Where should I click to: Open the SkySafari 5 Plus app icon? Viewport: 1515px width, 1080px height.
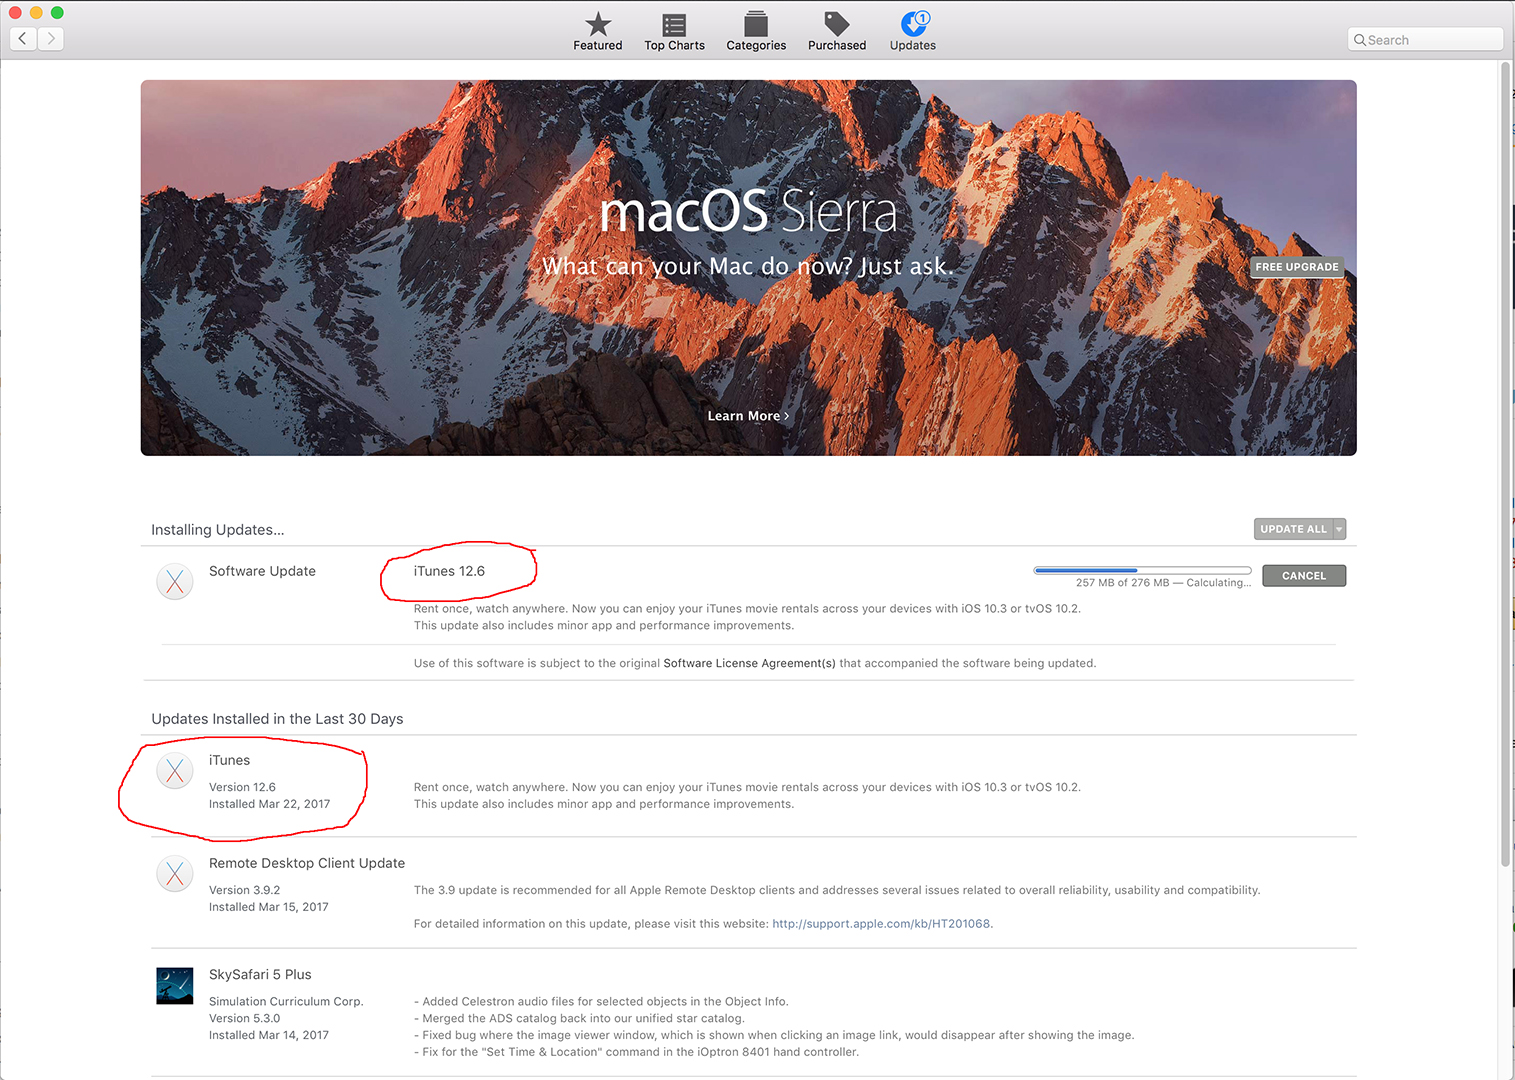pyautogui.click(x=175, y=986)
